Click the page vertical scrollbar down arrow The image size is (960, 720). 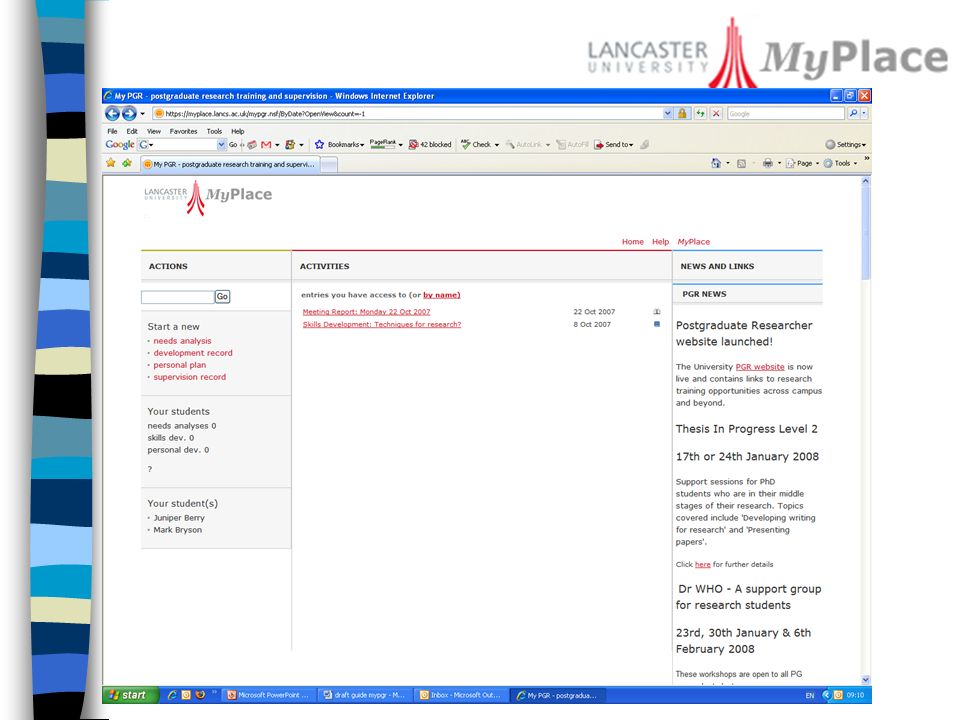tap(866, 680)
